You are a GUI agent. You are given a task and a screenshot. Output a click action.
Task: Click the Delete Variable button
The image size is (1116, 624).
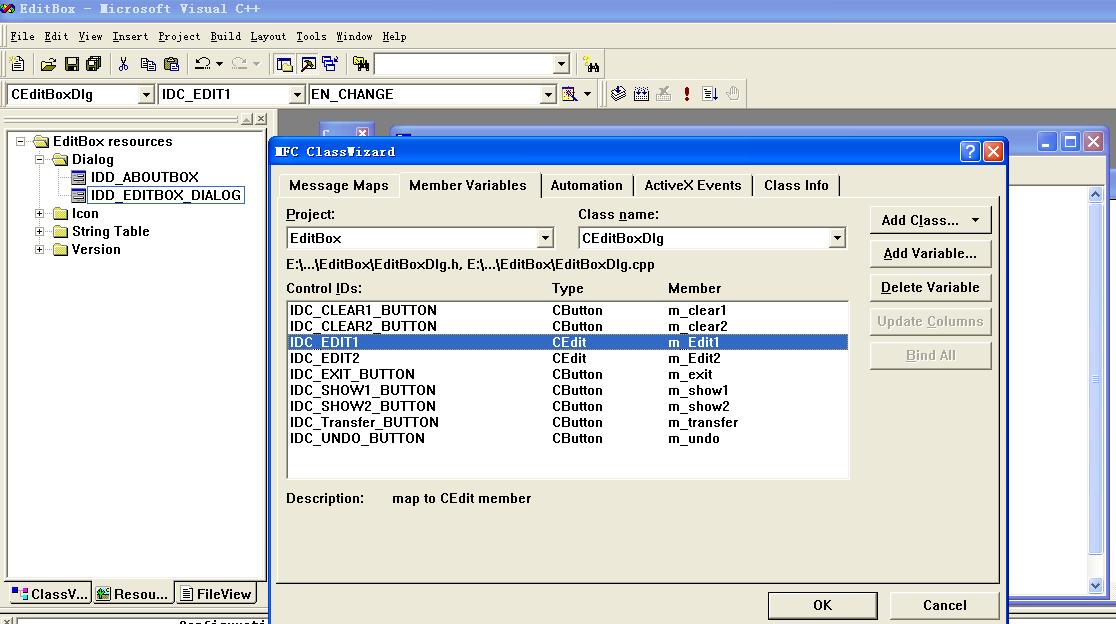click(929, 287)
